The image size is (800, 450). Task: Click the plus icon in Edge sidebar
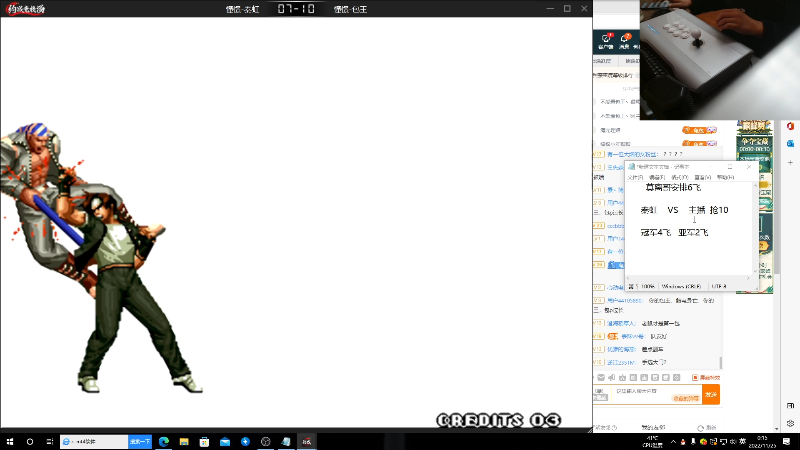790,162
